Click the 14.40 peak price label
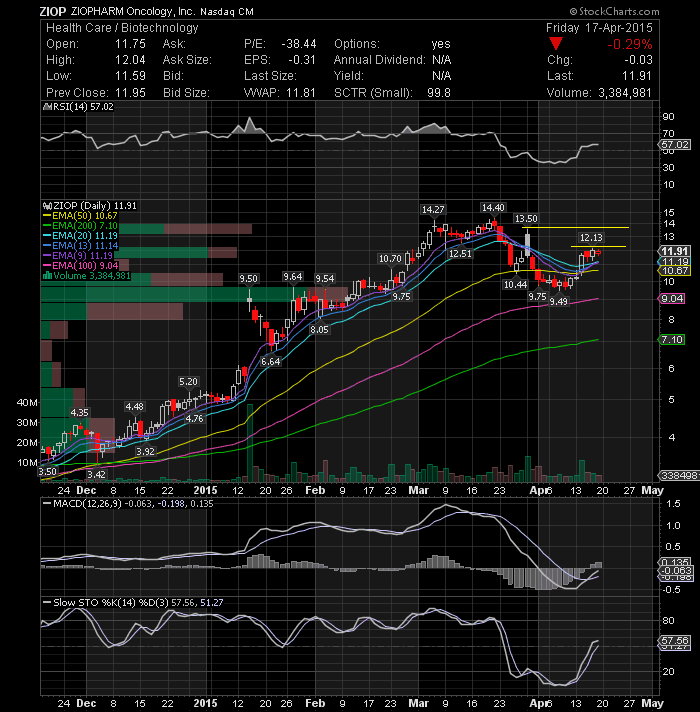 coord(493,208)
